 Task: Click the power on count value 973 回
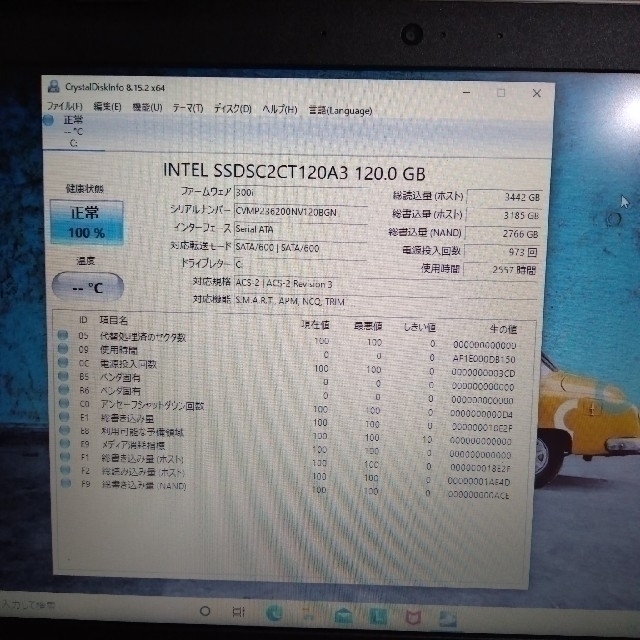click(502, 252)
